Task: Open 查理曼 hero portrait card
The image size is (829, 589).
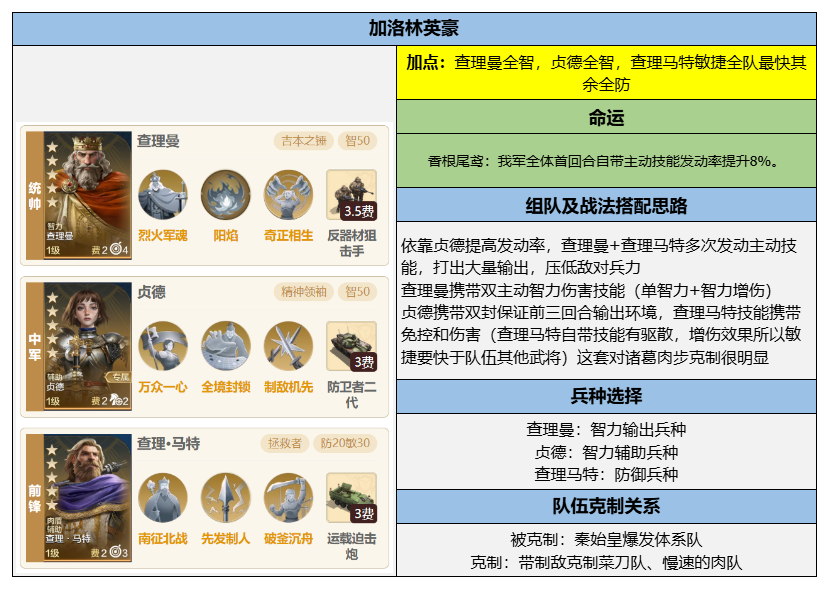Action: 88,195
